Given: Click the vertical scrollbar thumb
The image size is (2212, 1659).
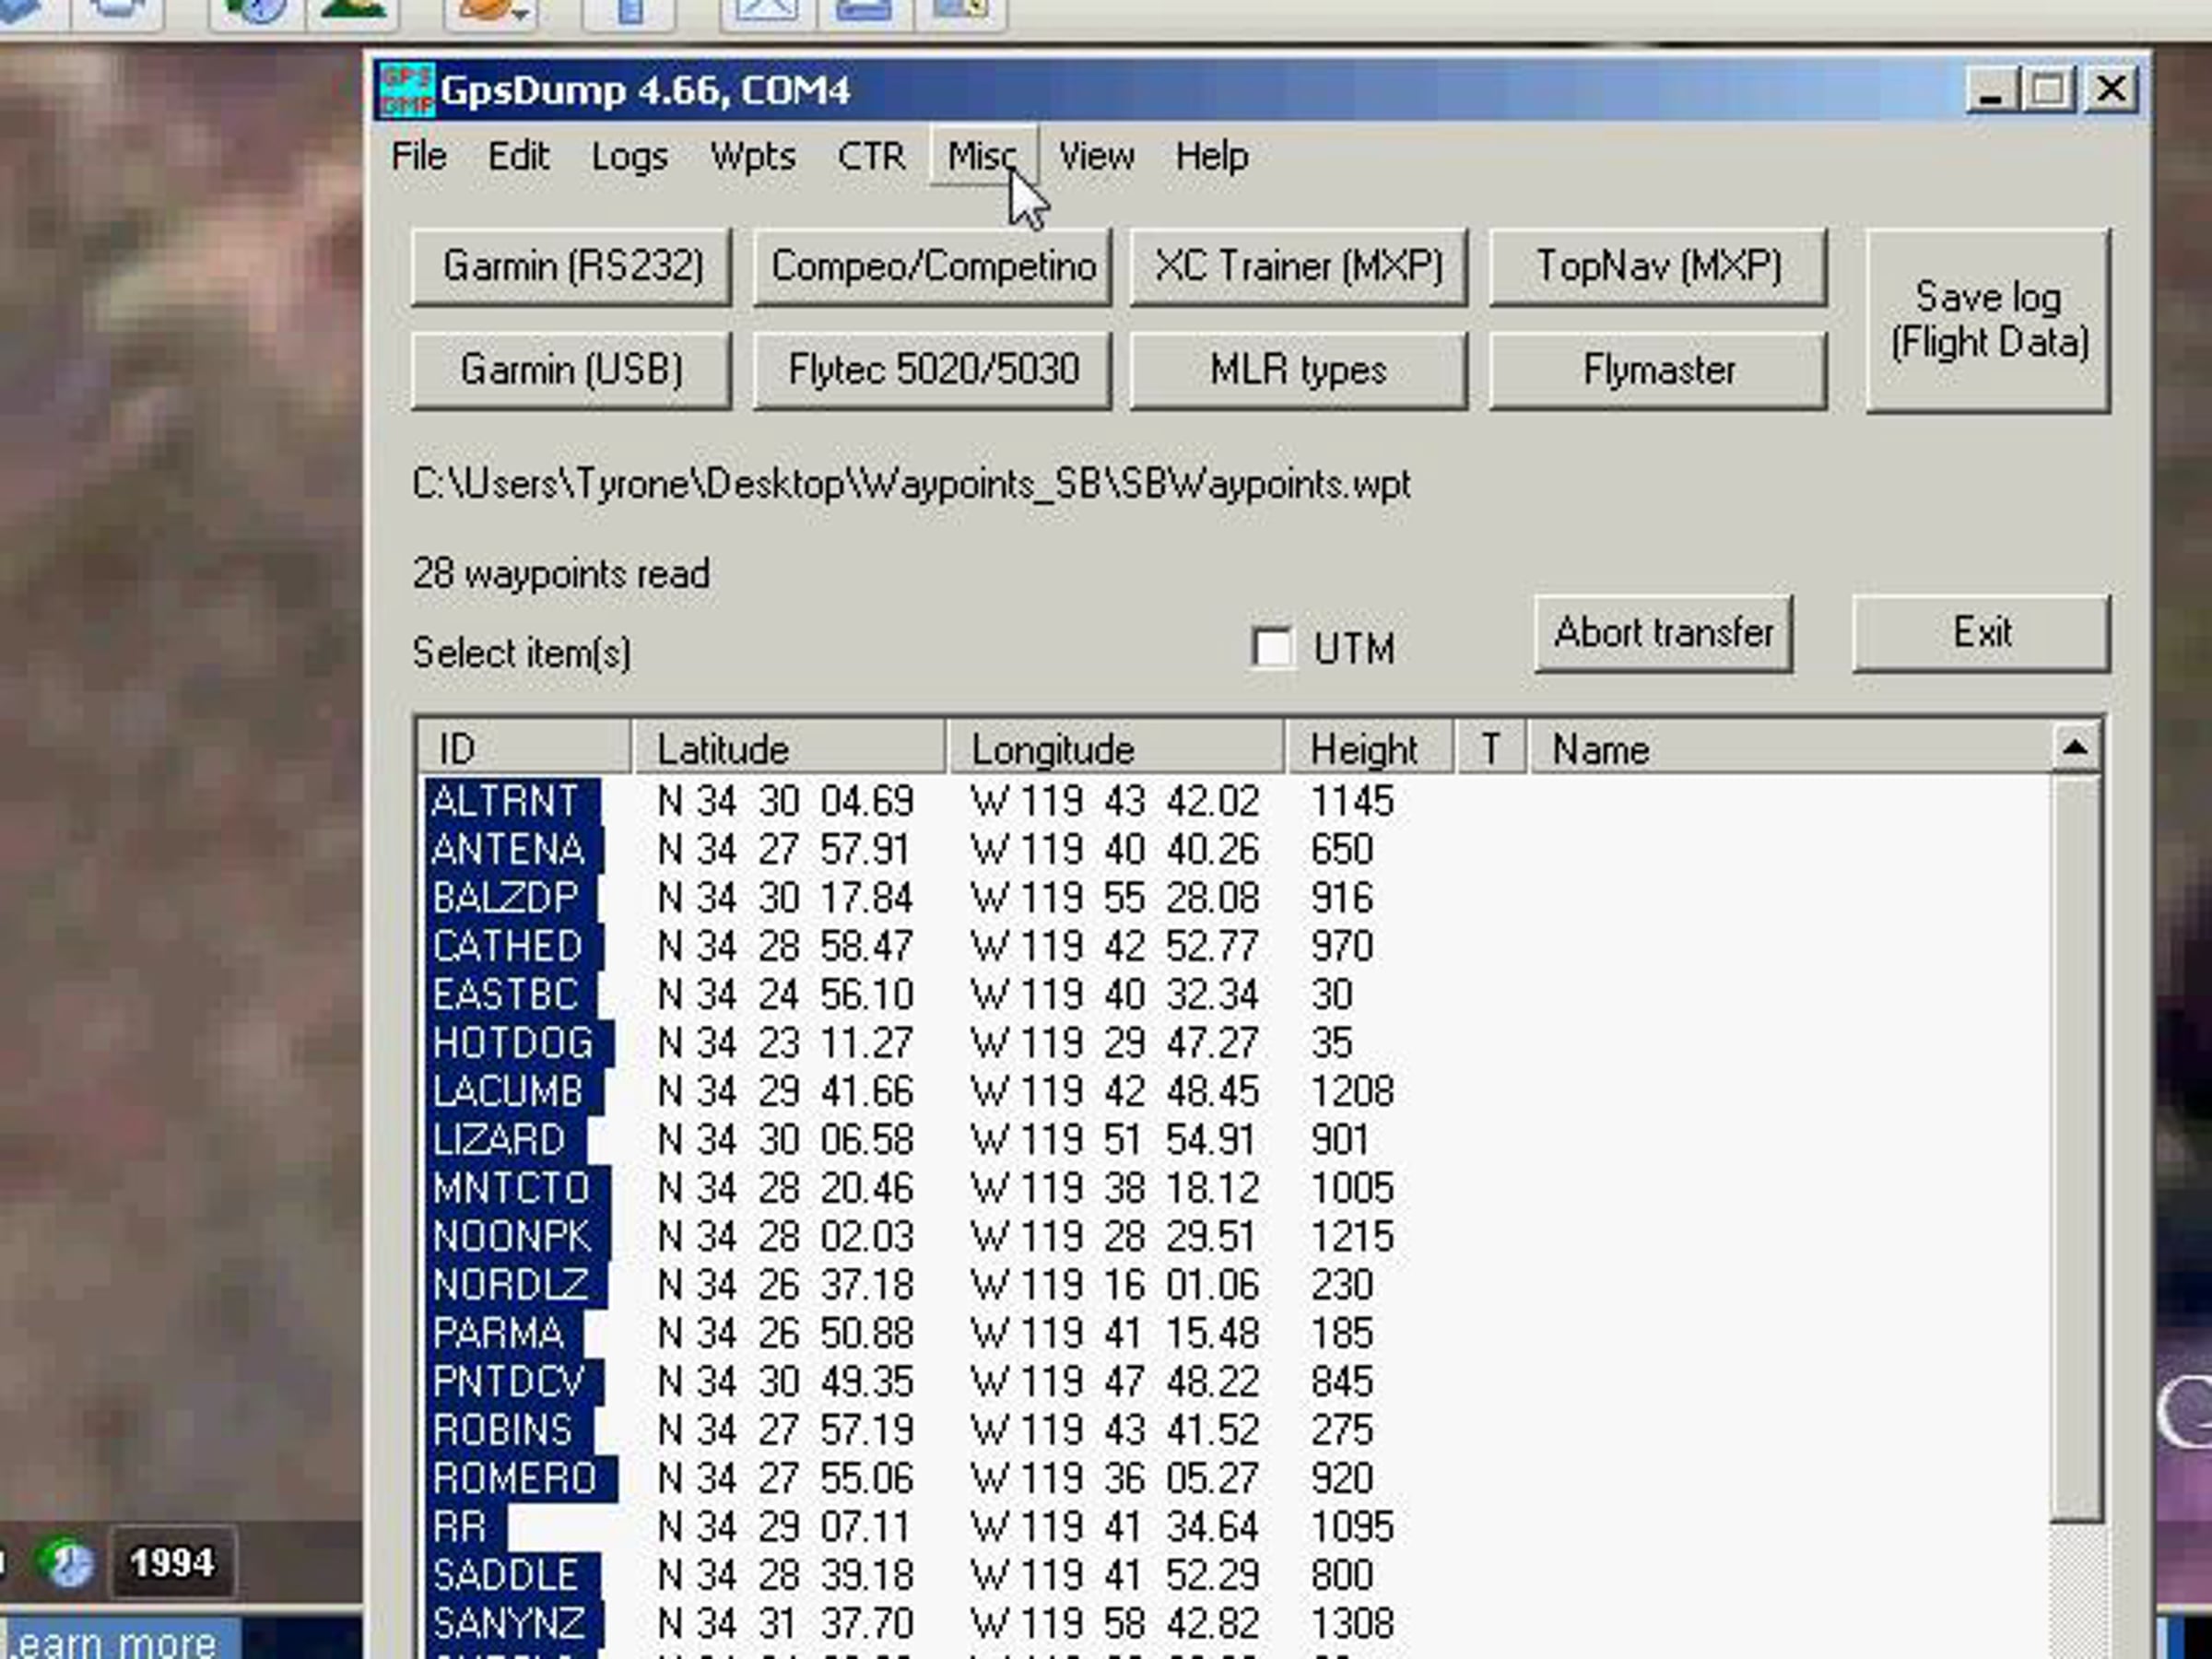Looking at the screenshot, I should [x=2075, y=1147].
